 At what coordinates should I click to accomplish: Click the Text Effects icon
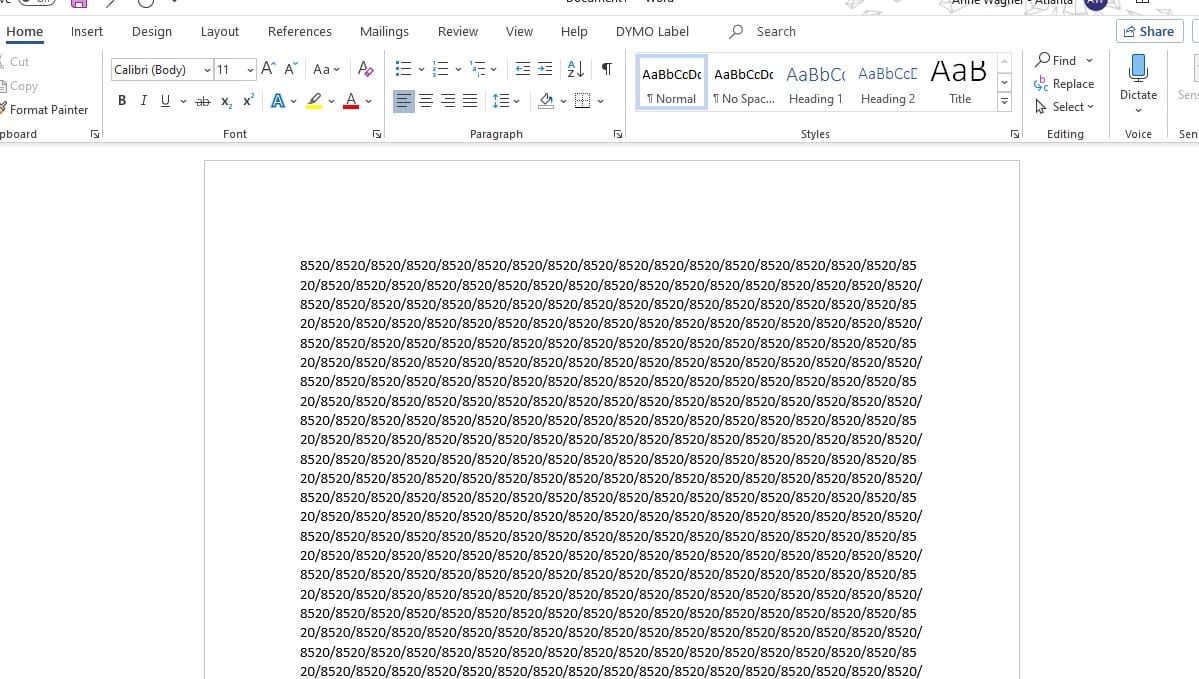pyautogui.click(x=278, y=101)
